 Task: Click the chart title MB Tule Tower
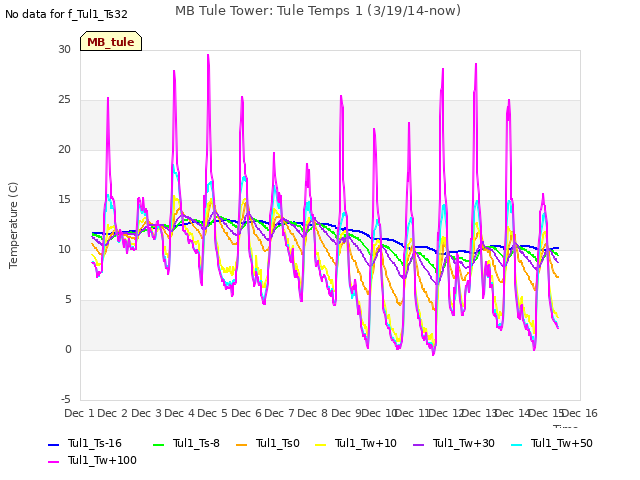click(x=318, y=11)
